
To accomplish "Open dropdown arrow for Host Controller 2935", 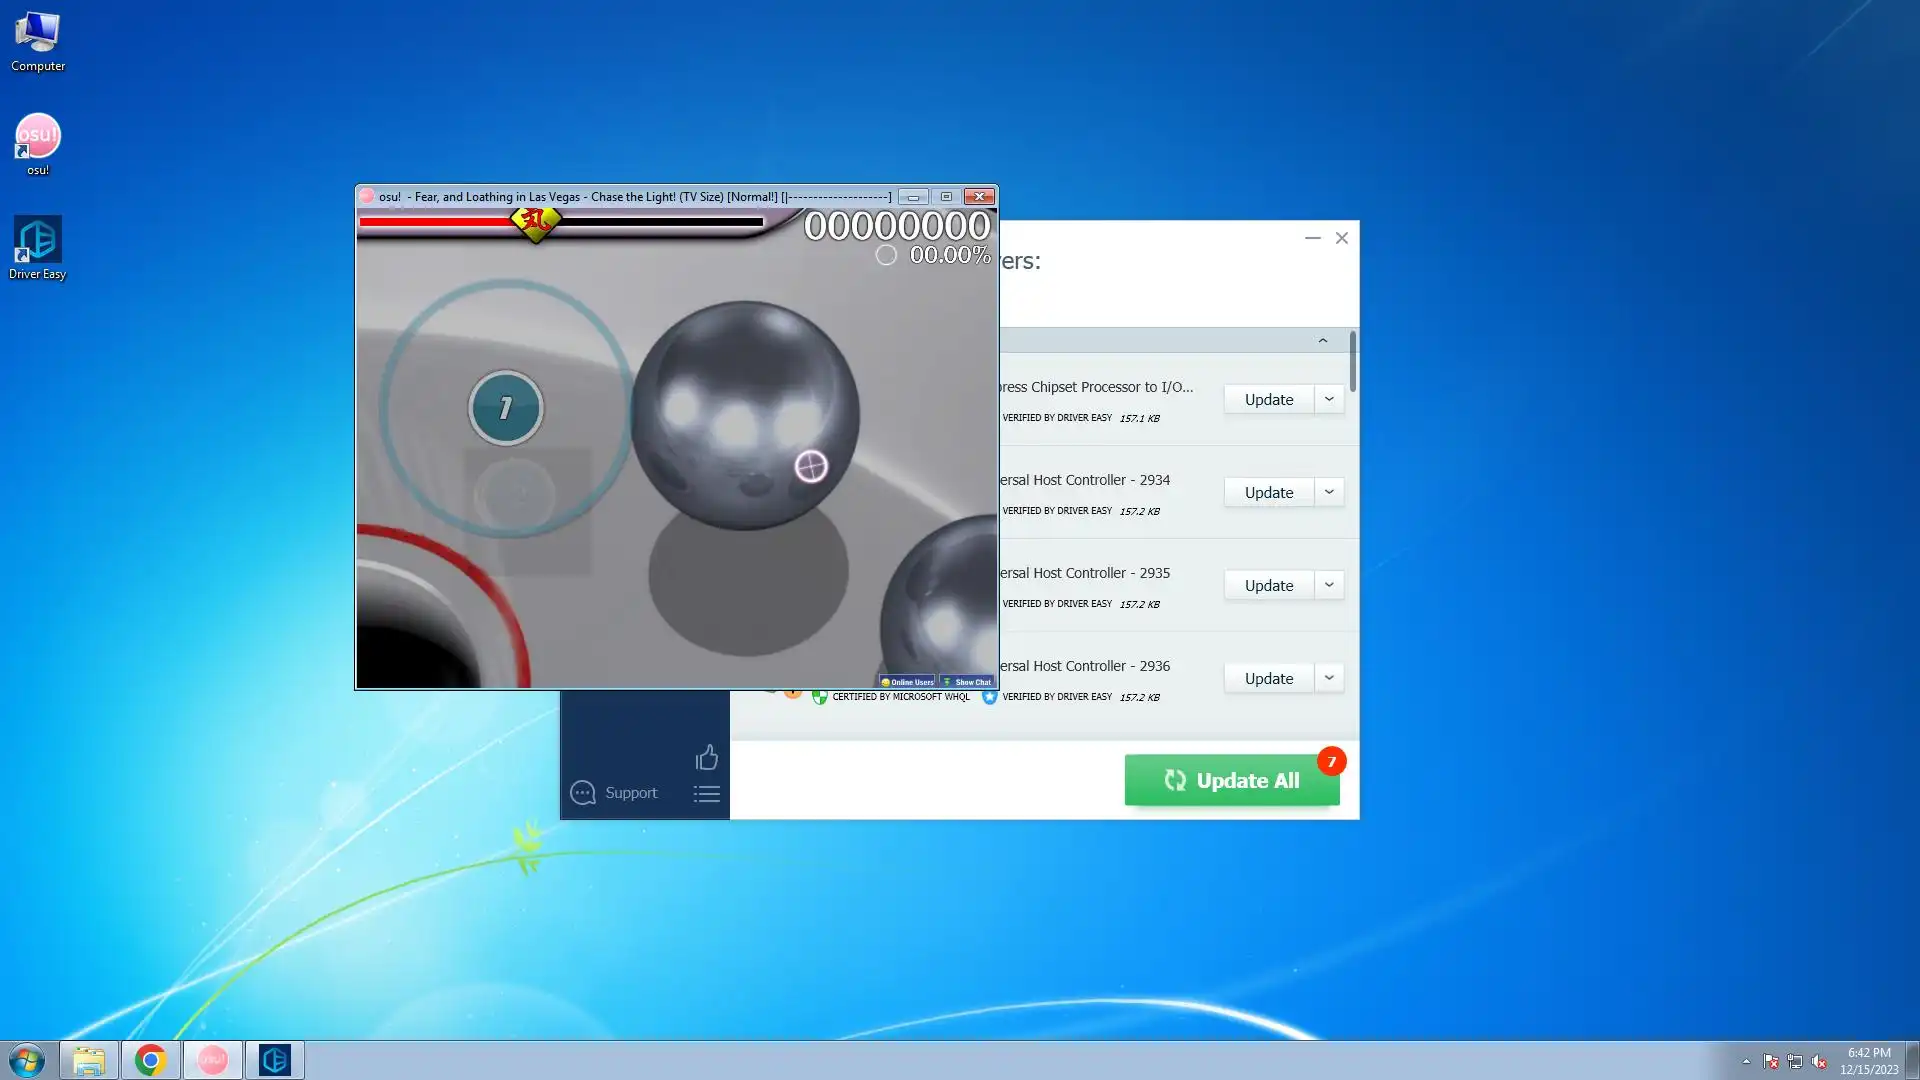I will [x=1329, y=585].
